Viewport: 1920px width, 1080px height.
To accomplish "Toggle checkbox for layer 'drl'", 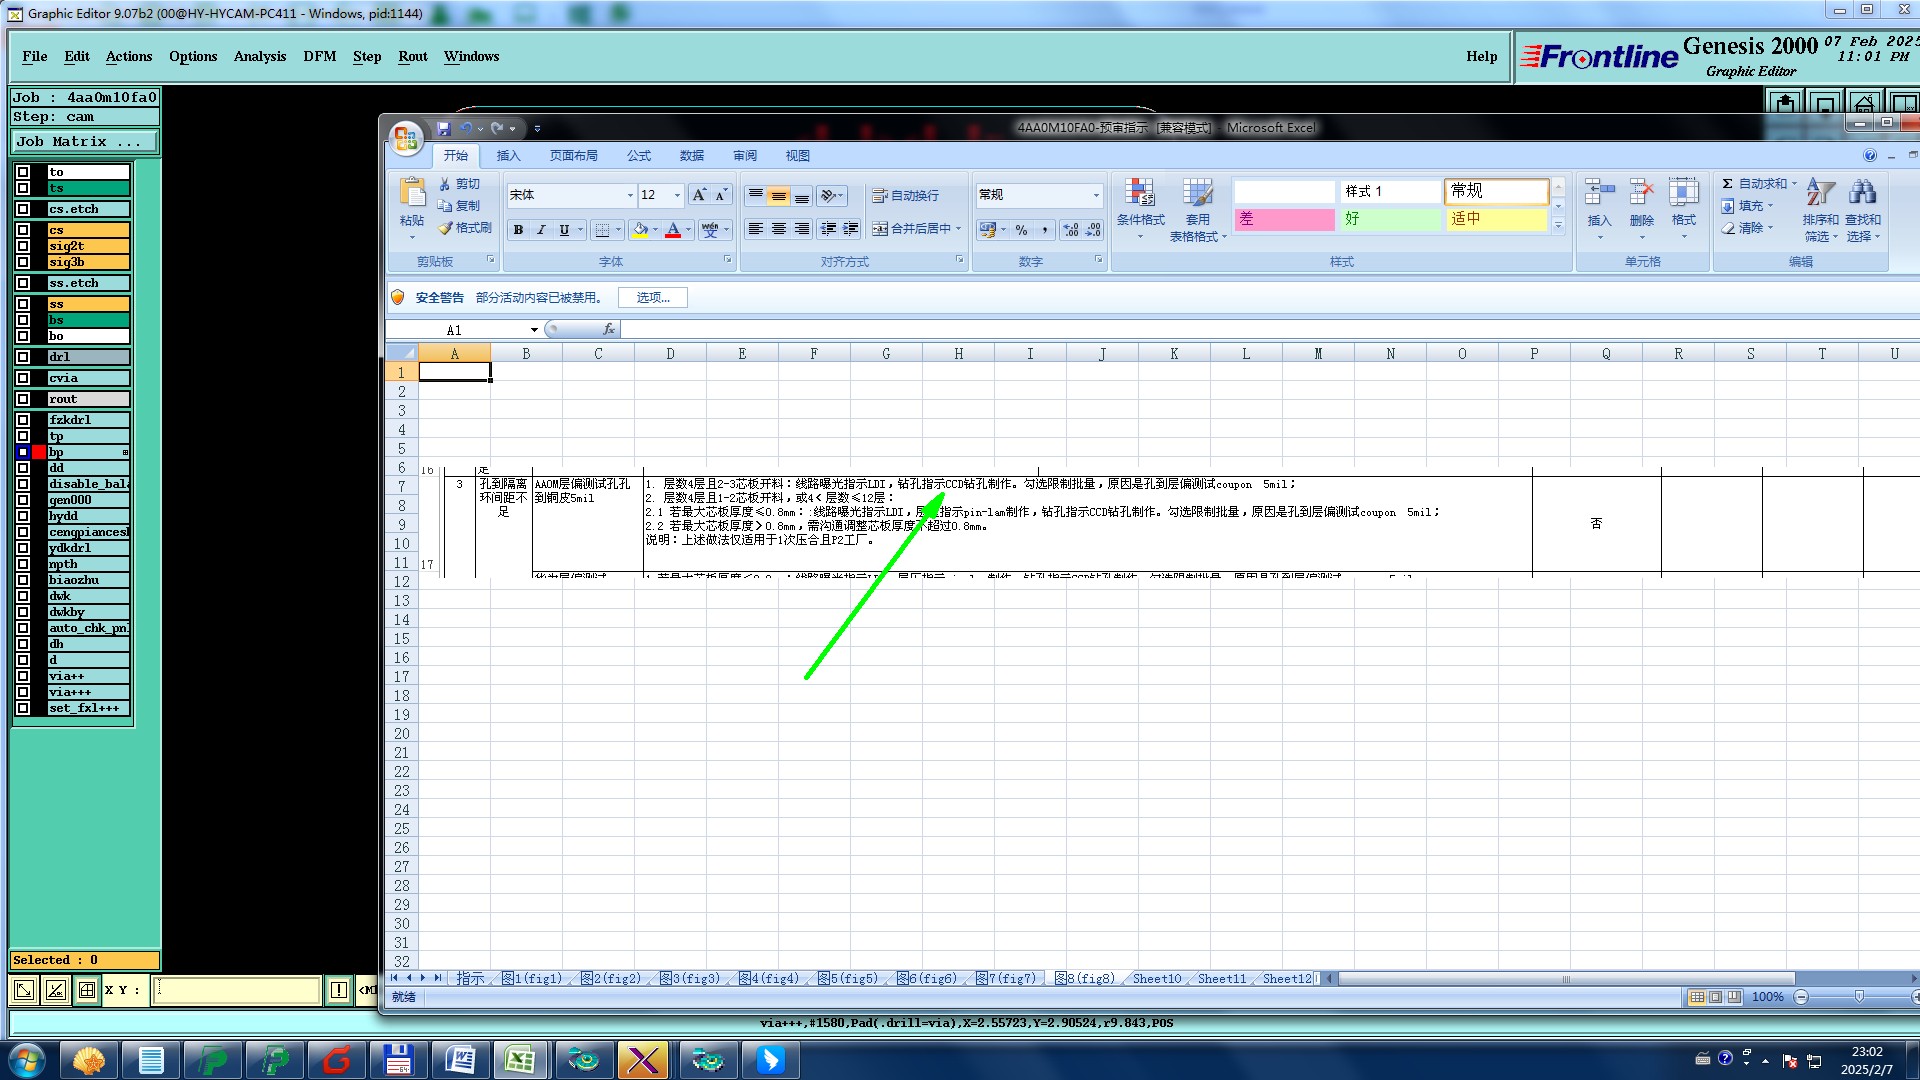I will pos(23,357).
